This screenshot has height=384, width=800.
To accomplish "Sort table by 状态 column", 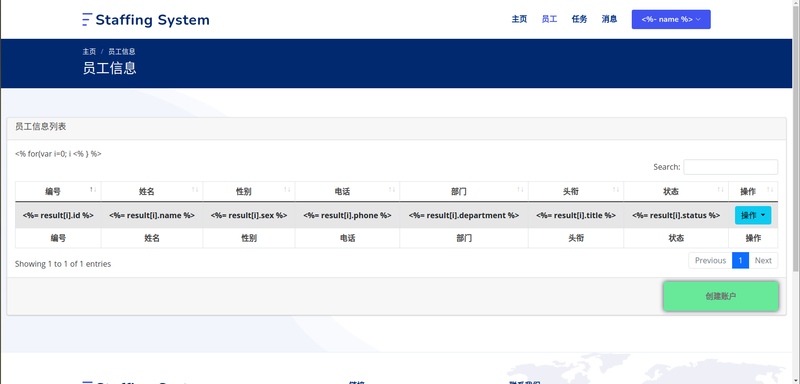I will point(676,192).
